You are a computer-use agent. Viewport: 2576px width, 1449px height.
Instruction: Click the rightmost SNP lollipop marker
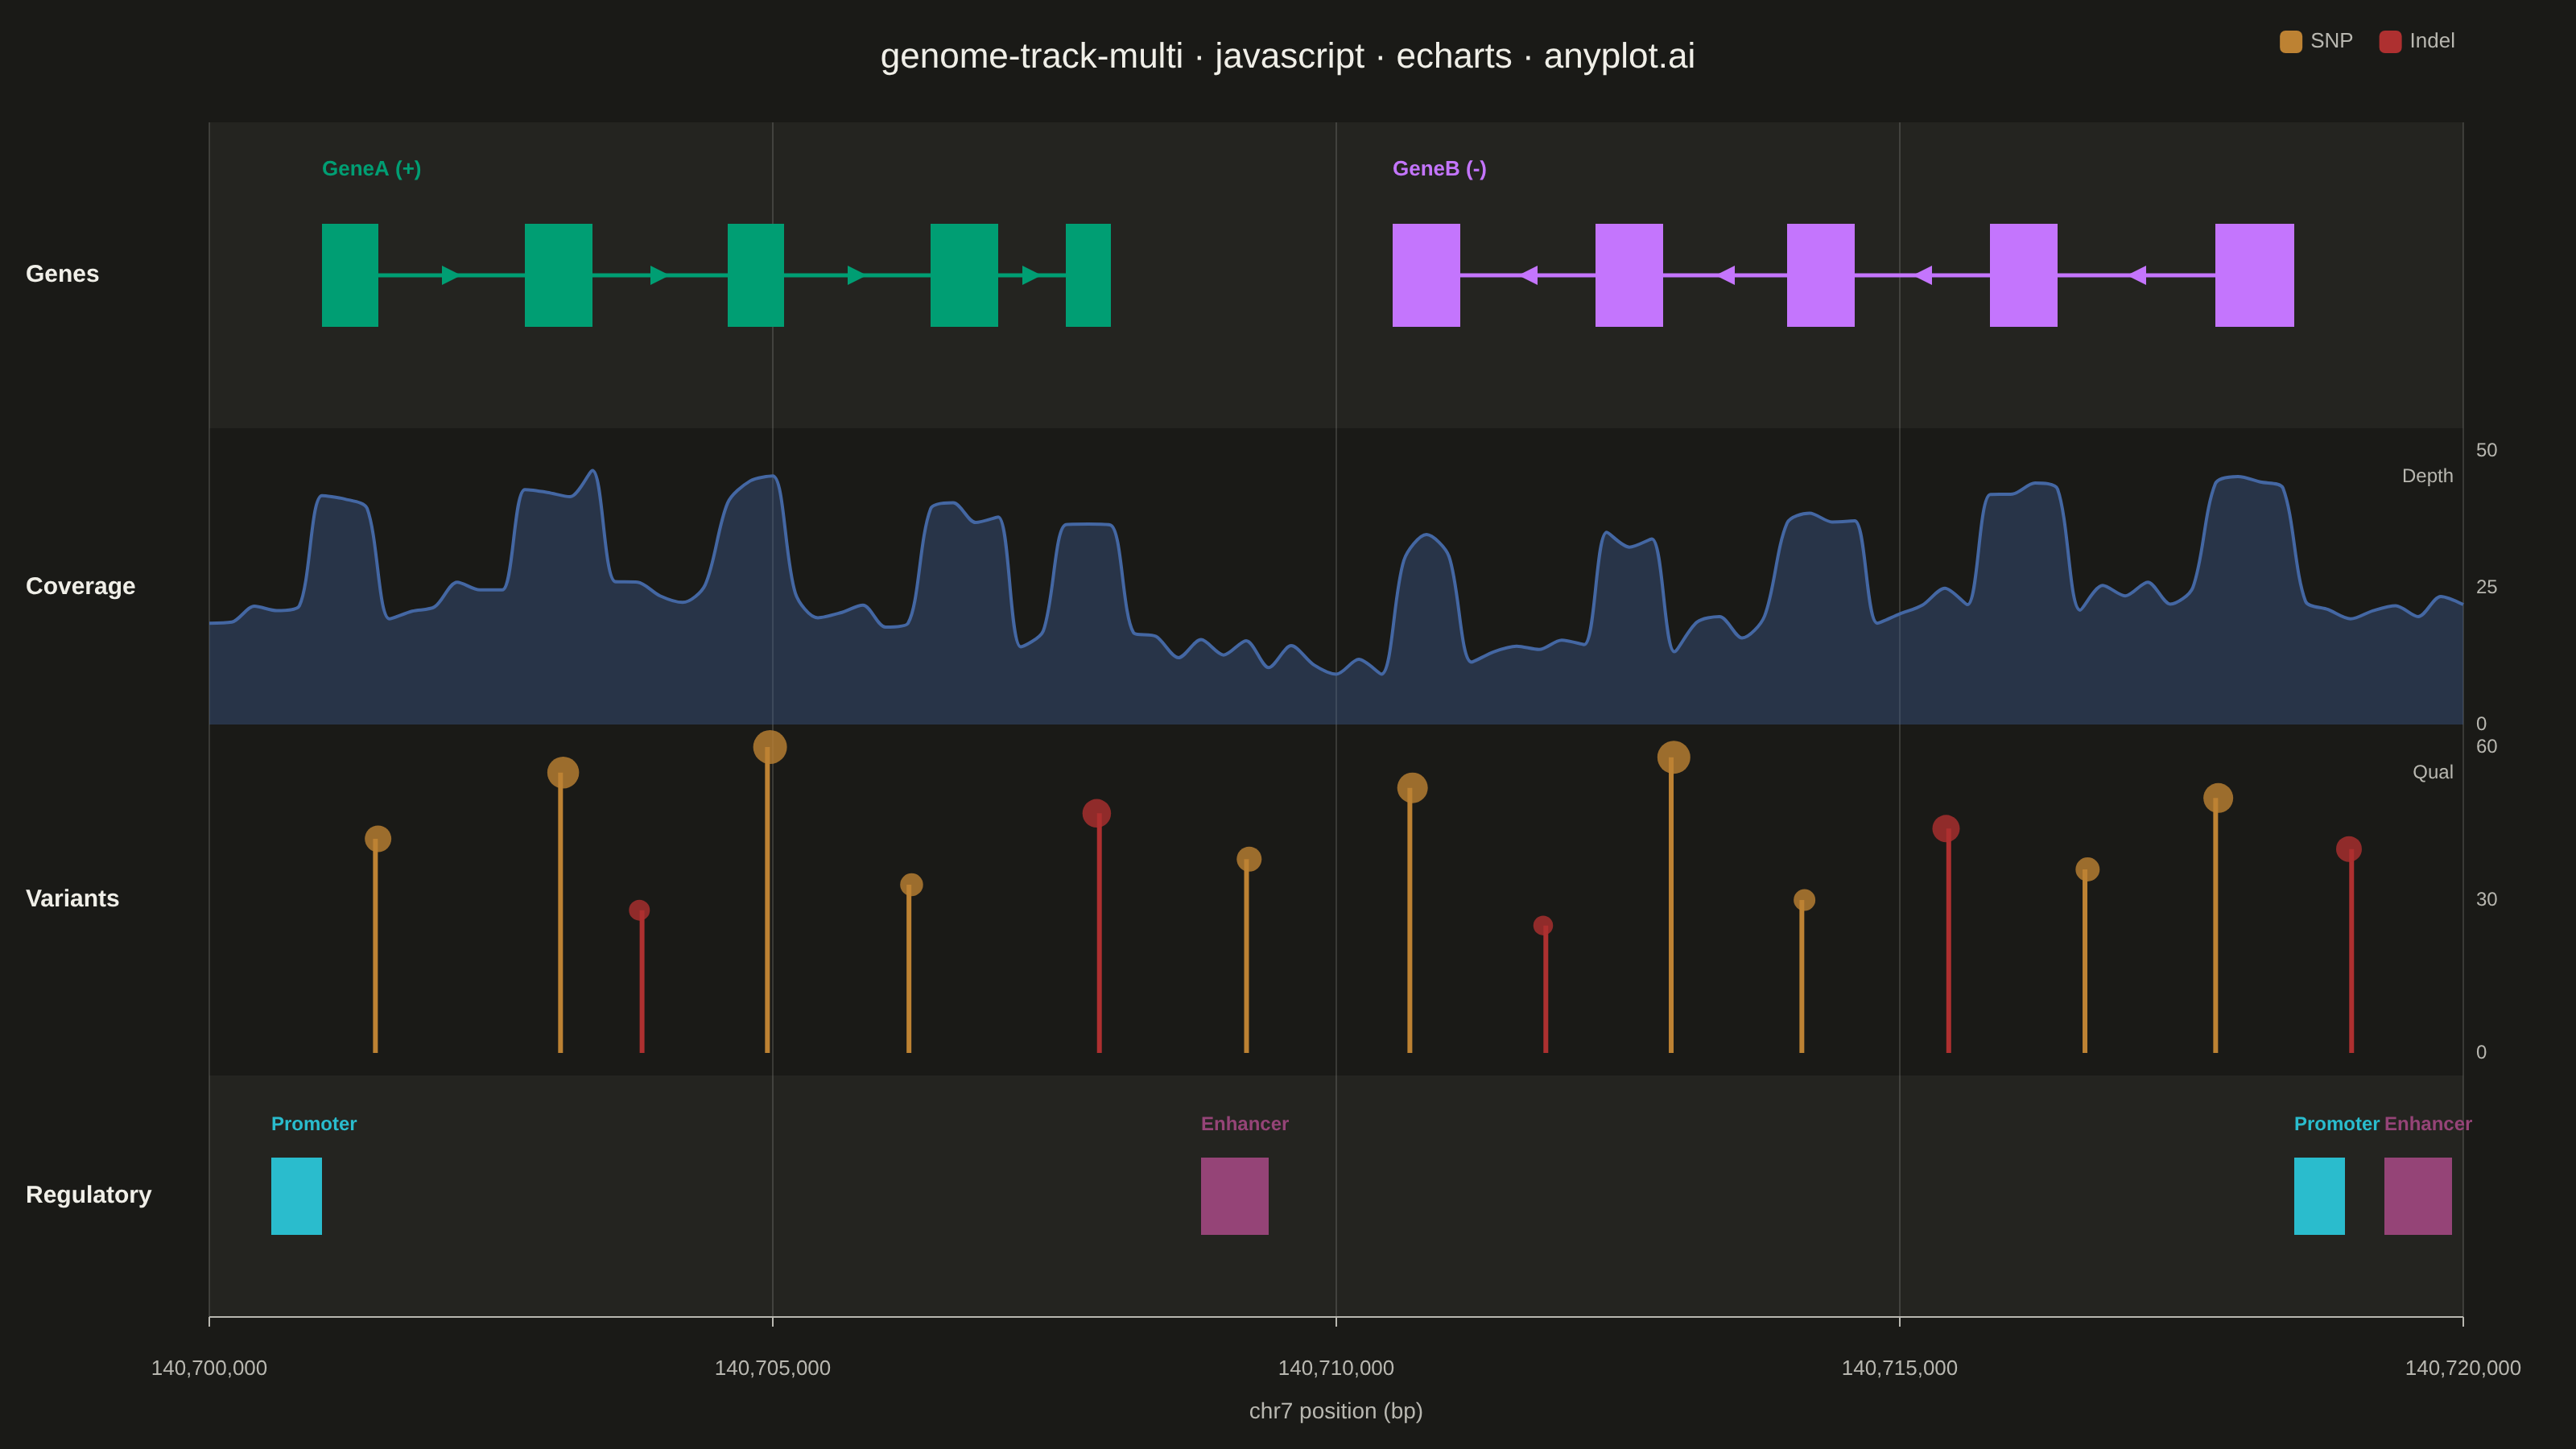coord(2218,798)
